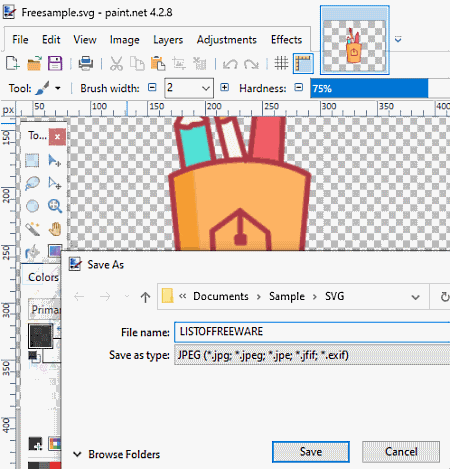Click the add color to palette icon

coord(35,443)
